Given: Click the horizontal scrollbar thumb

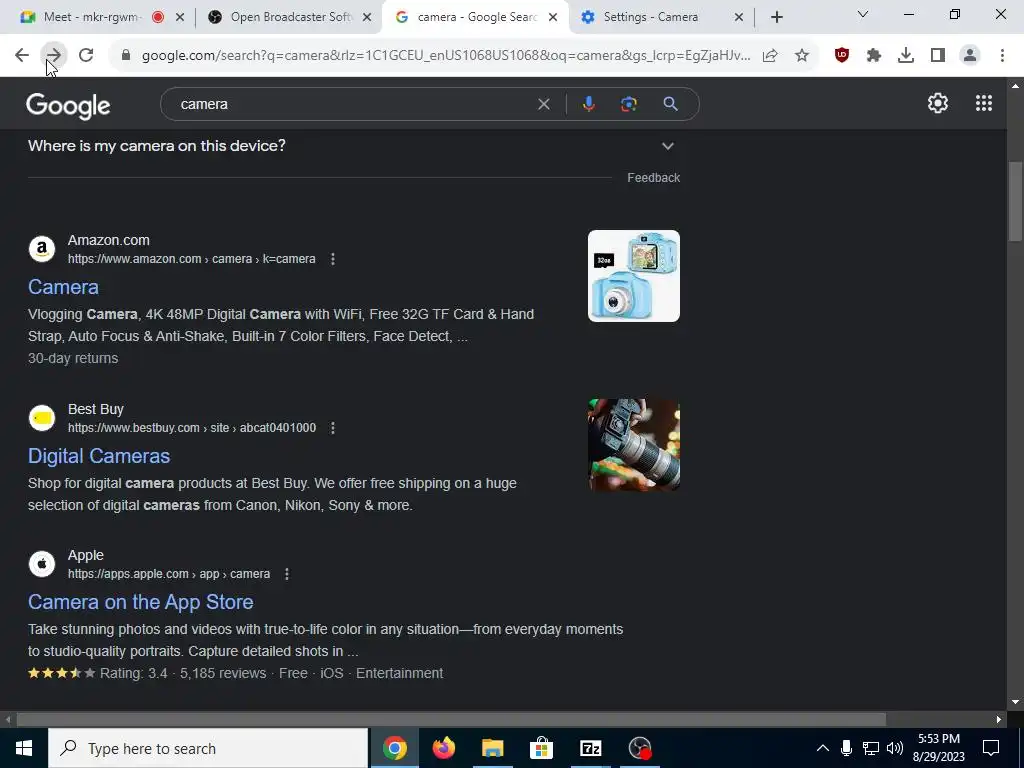Looking at the screenshot, I should 451,720.
